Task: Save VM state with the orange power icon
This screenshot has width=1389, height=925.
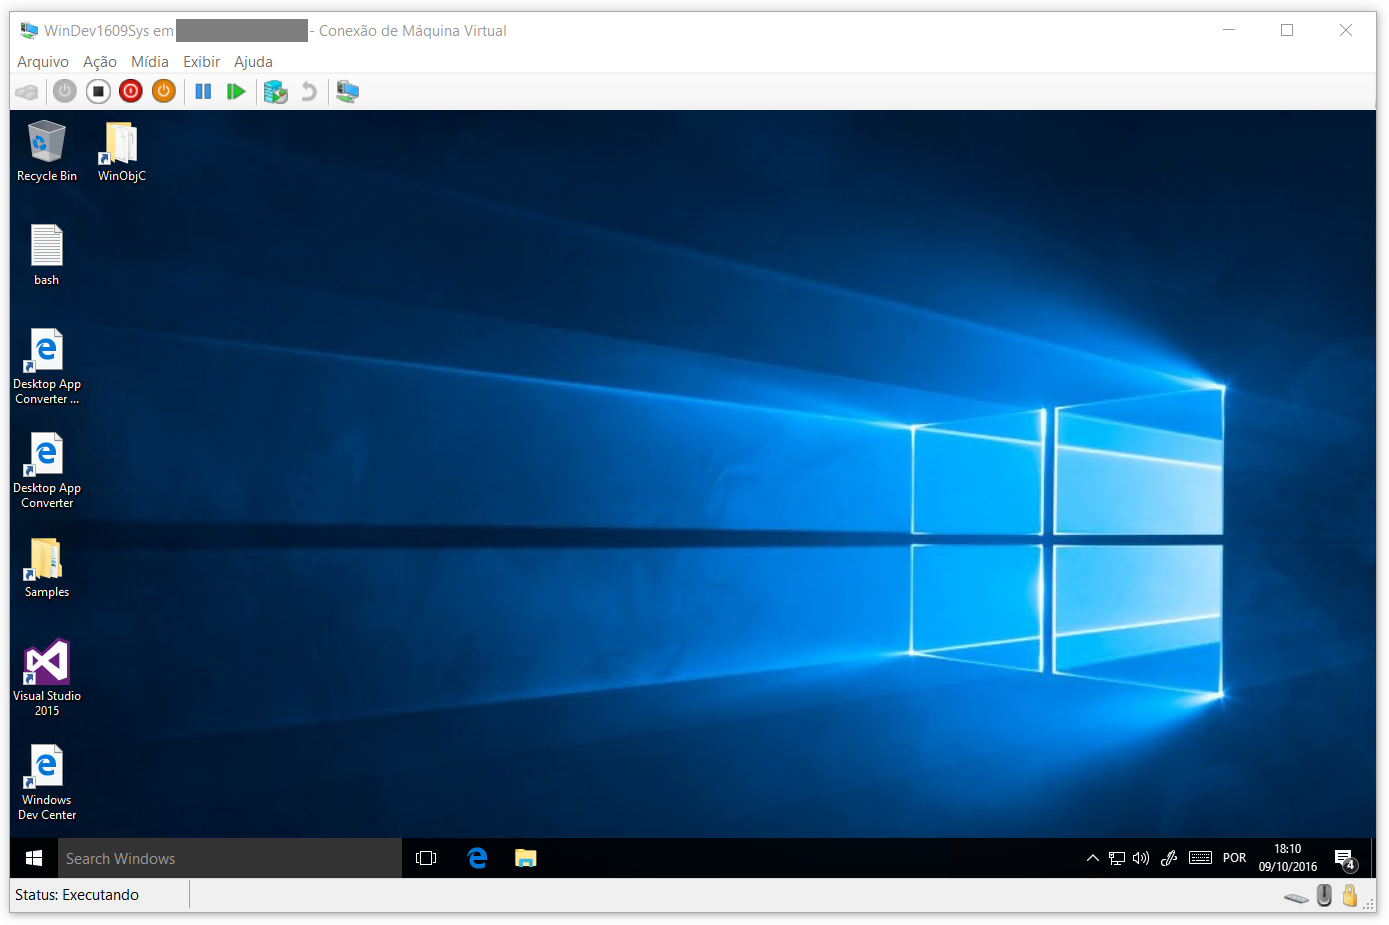Action: click(164, 91)
